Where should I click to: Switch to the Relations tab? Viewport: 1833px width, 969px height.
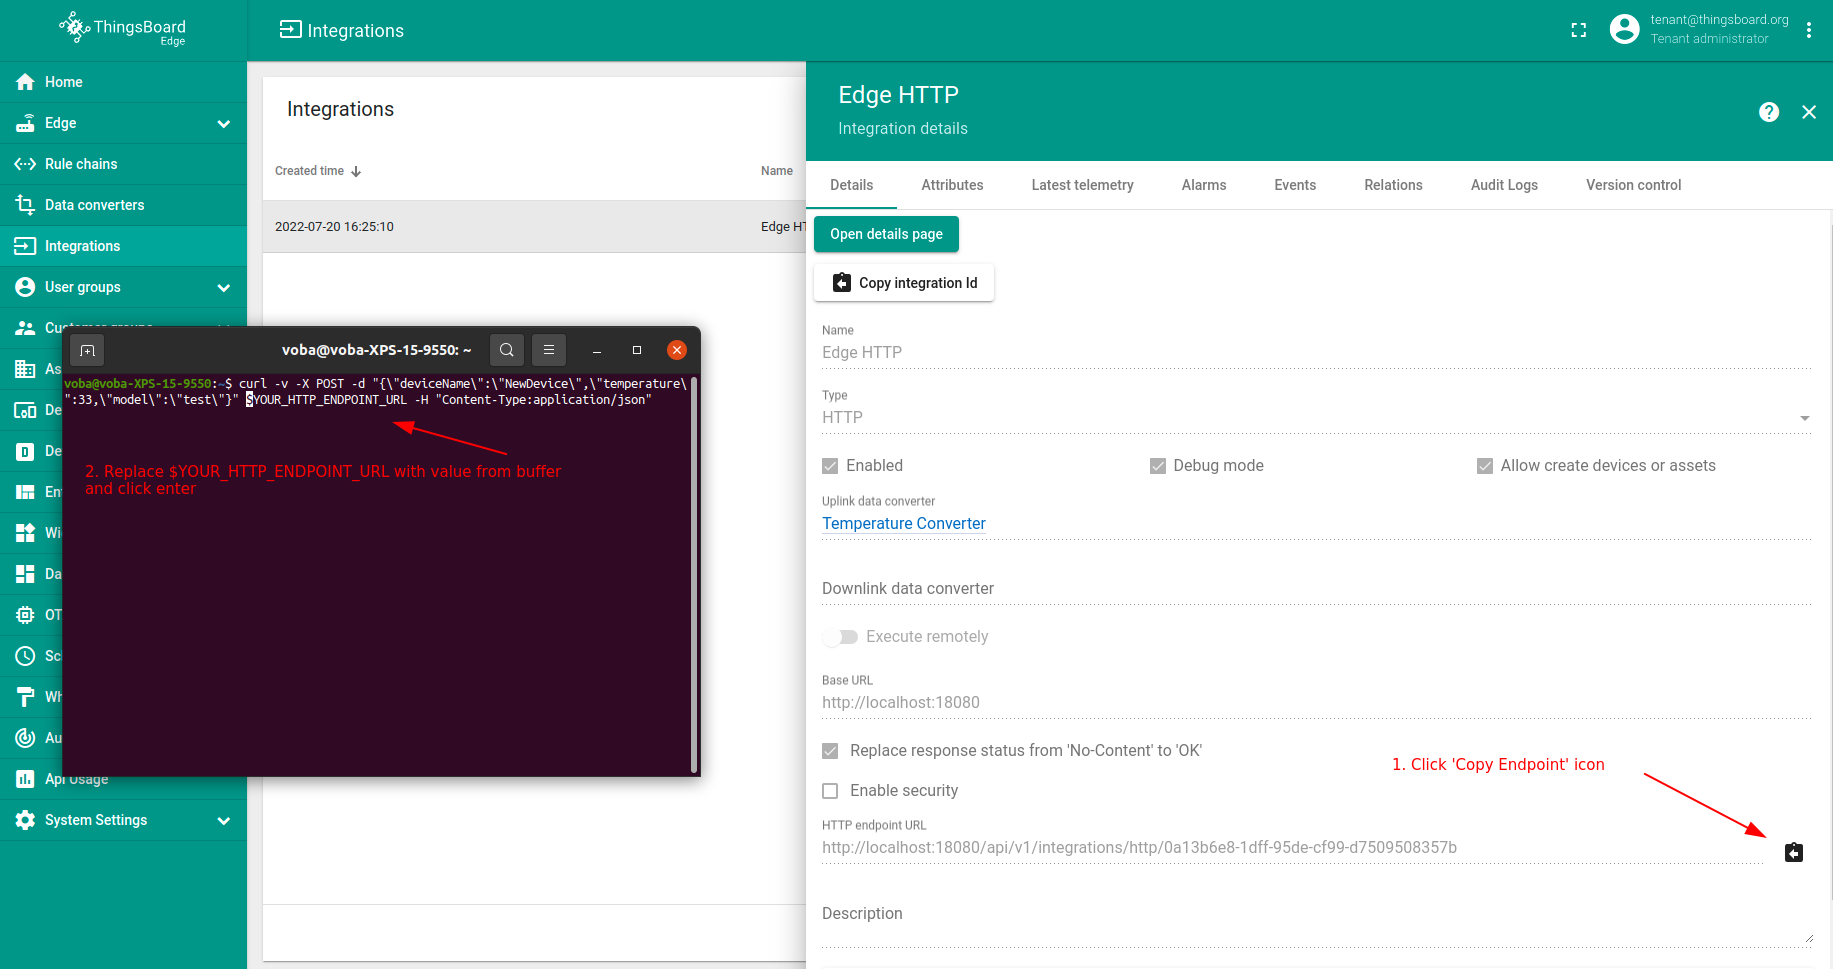point(1393,185)
